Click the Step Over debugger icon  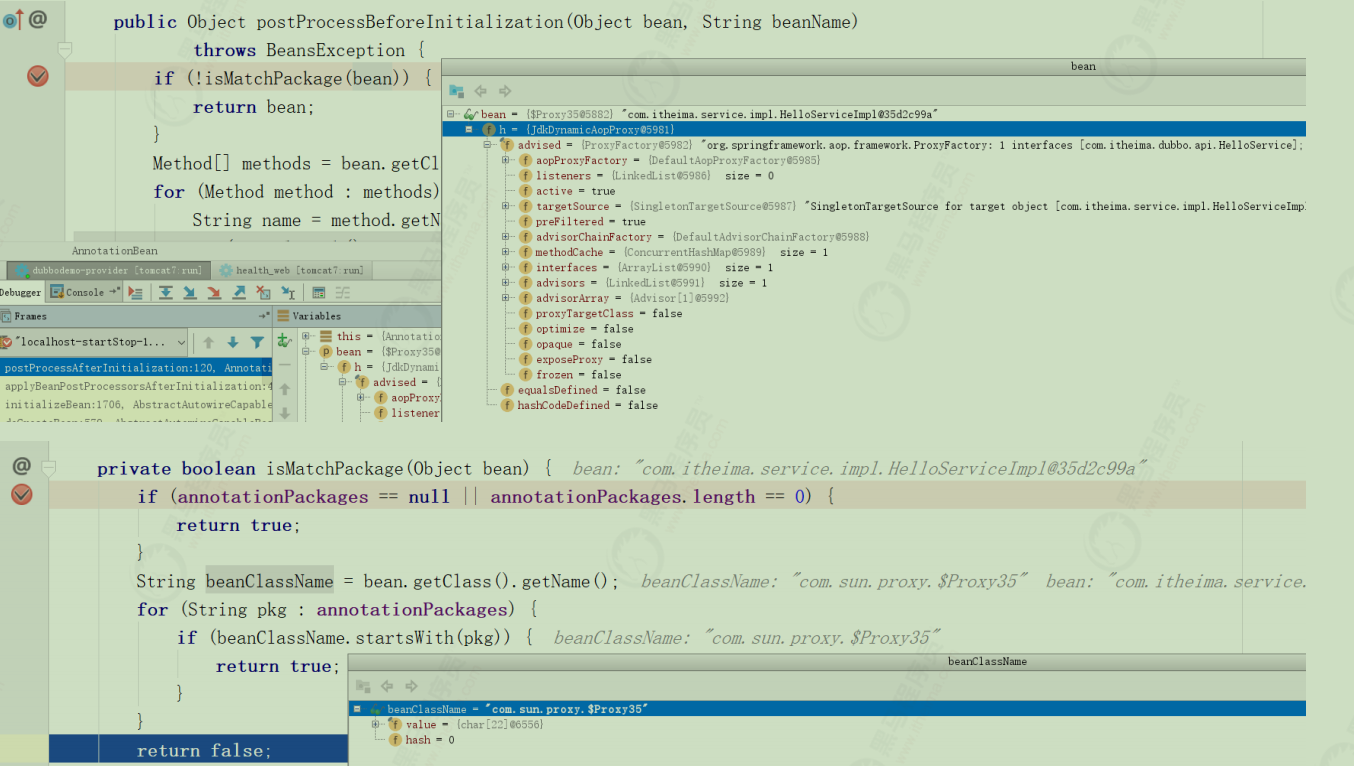click(x=166, y=292)
